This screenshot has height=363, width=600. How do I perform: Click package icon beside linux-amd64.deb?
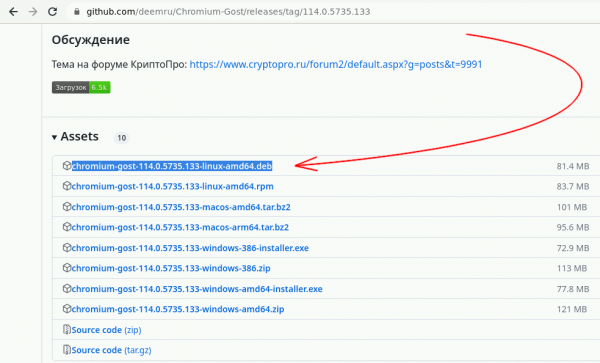(67, 166)
